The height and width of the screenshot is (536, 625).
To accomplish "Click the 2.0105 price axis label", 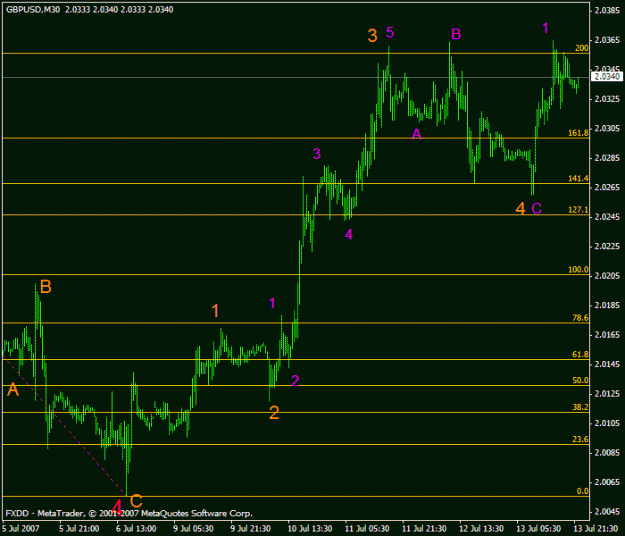I will [x=607, y=423].
